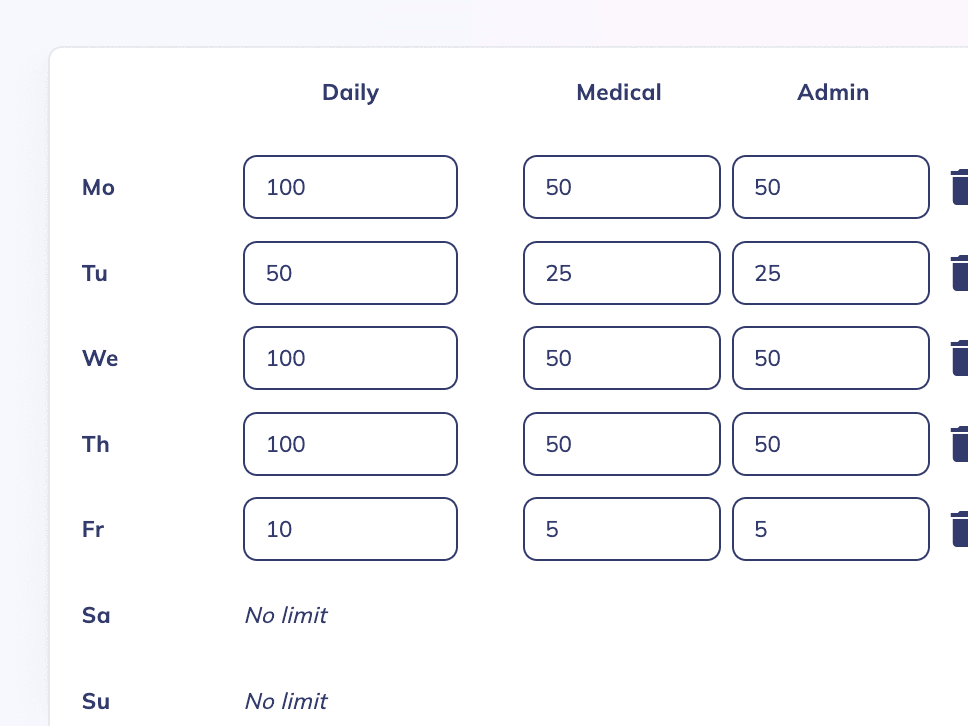Edit Tuesday's Daily limit of 50

[x=350, y=273]
